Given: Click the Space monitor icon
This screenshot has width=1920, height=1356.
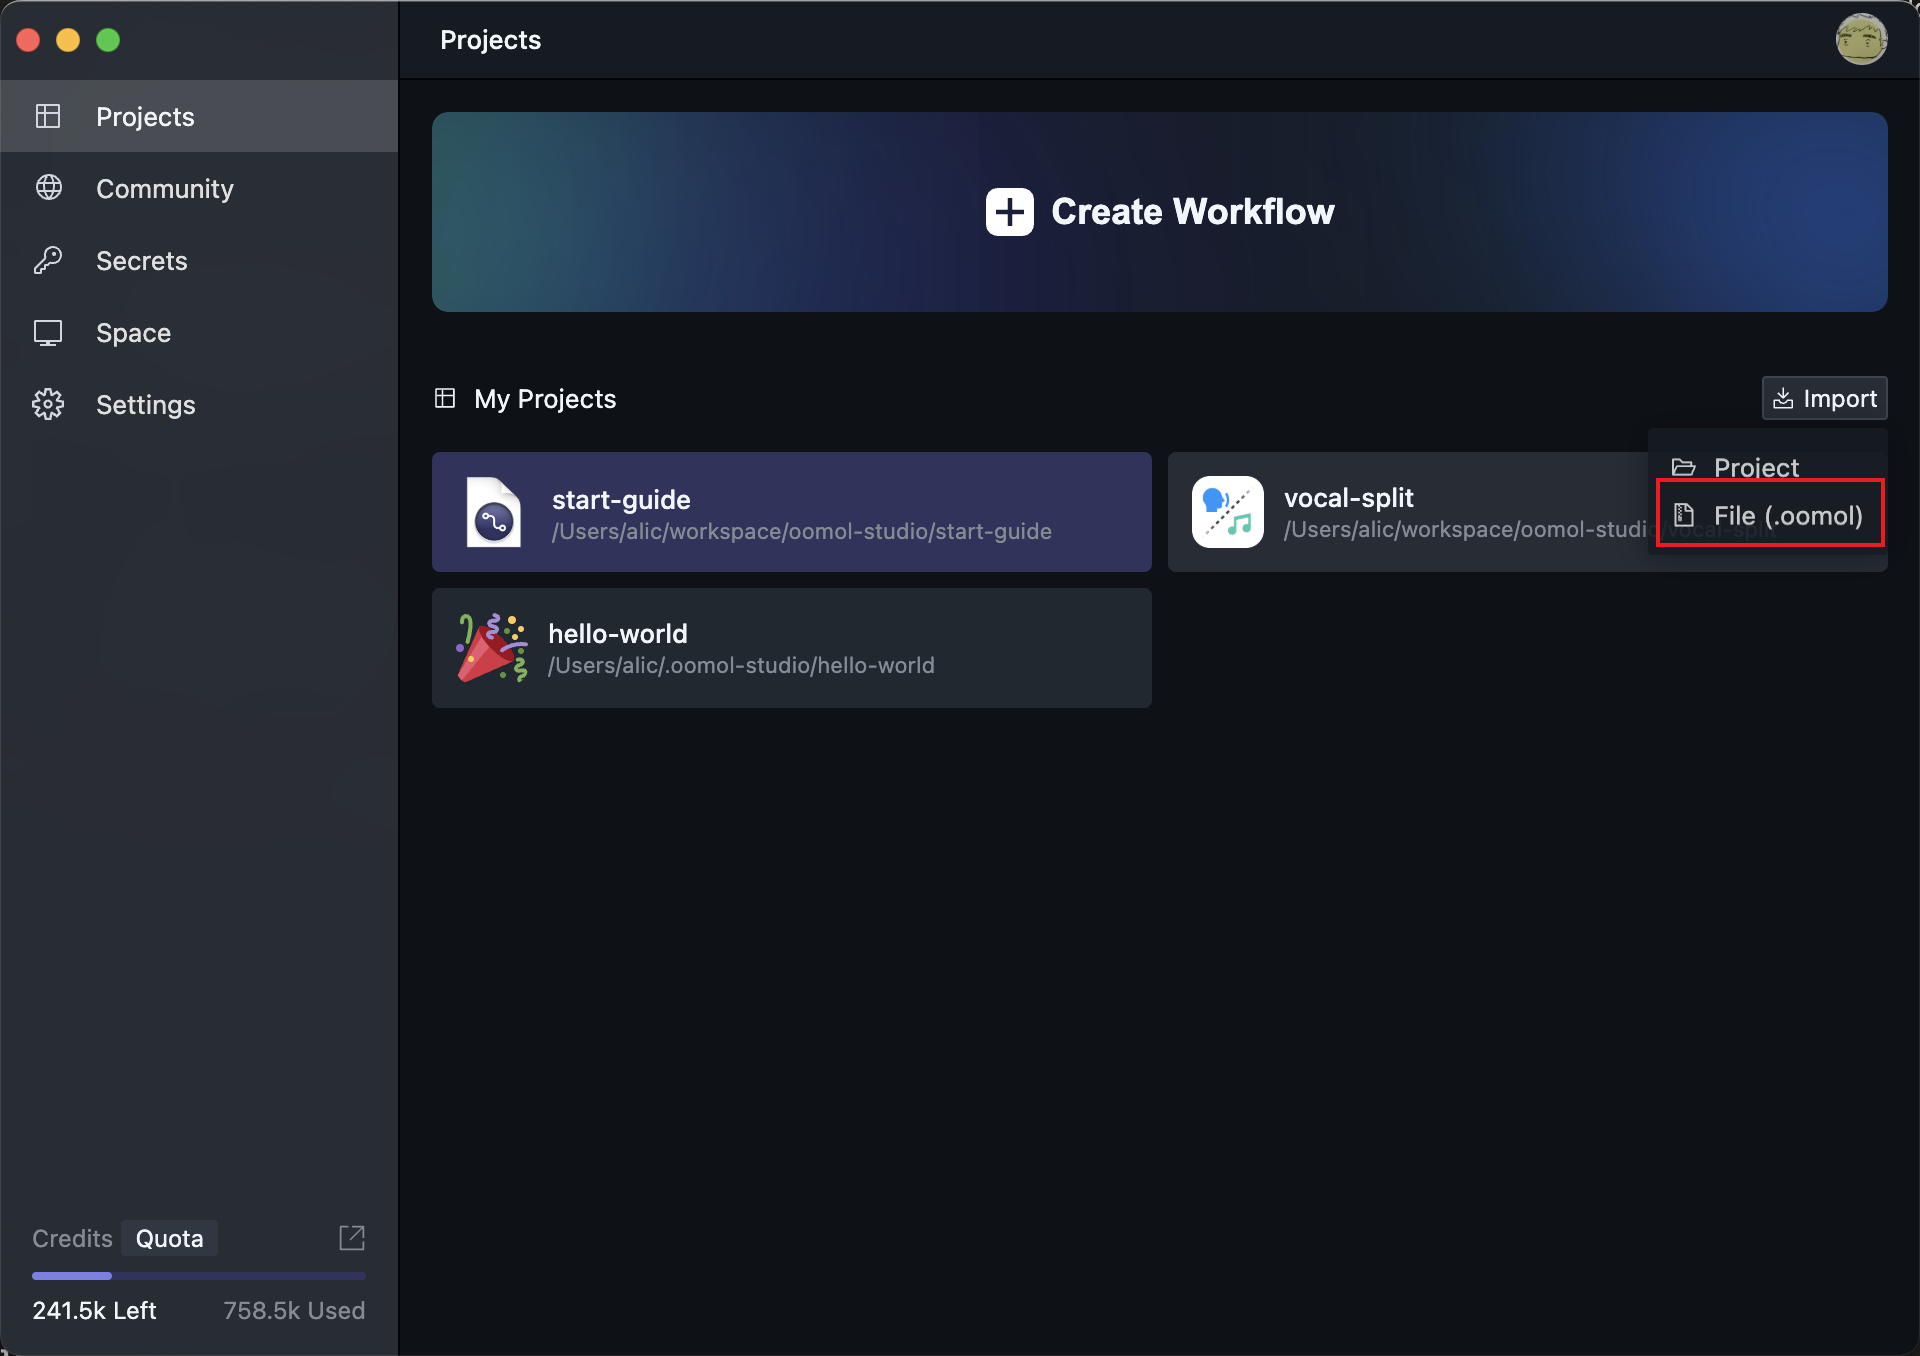Looking at the screenshot, I should [x=48, y=333].
